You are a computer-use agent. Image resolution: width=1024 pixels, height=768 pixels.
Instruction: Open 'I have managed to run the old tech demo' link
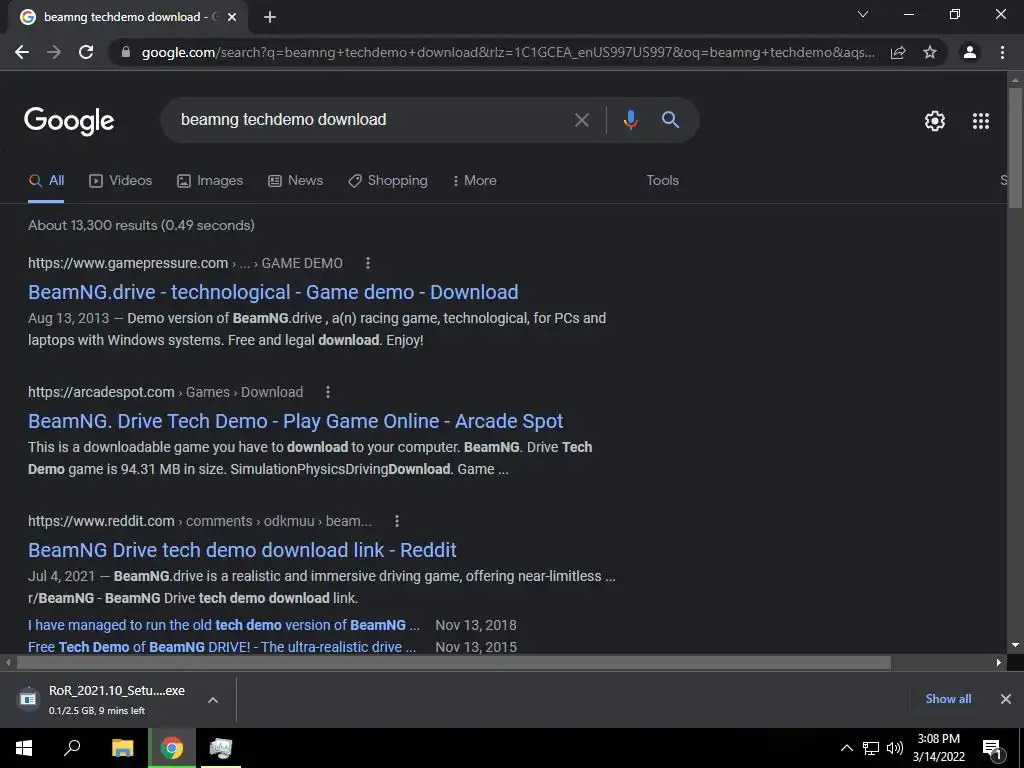(223, 625)
